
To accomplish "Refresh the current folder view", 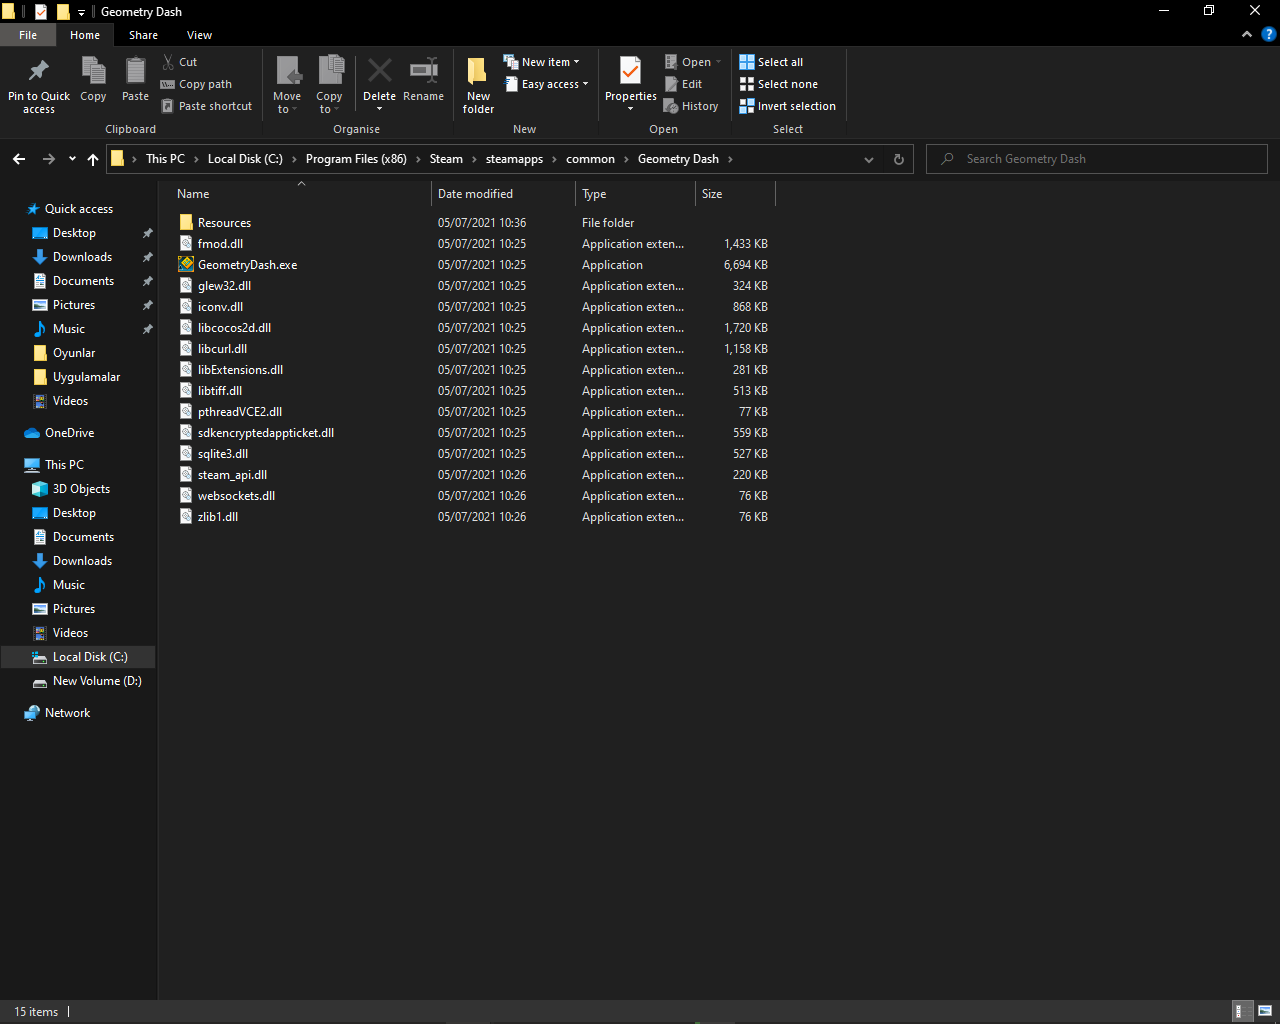I will point(898,159).
